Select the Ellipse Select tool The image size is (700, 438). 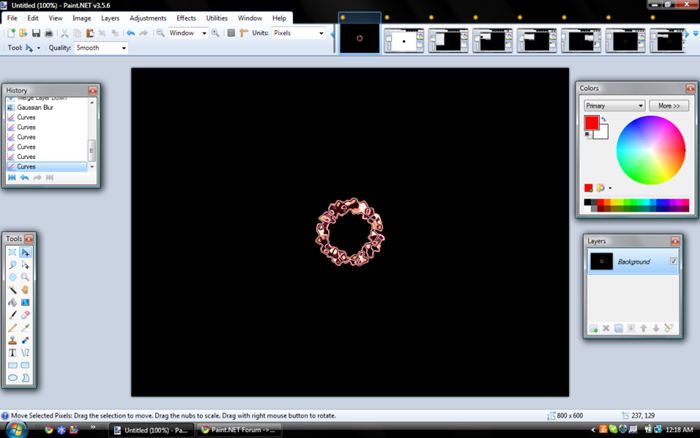[12, 277]
